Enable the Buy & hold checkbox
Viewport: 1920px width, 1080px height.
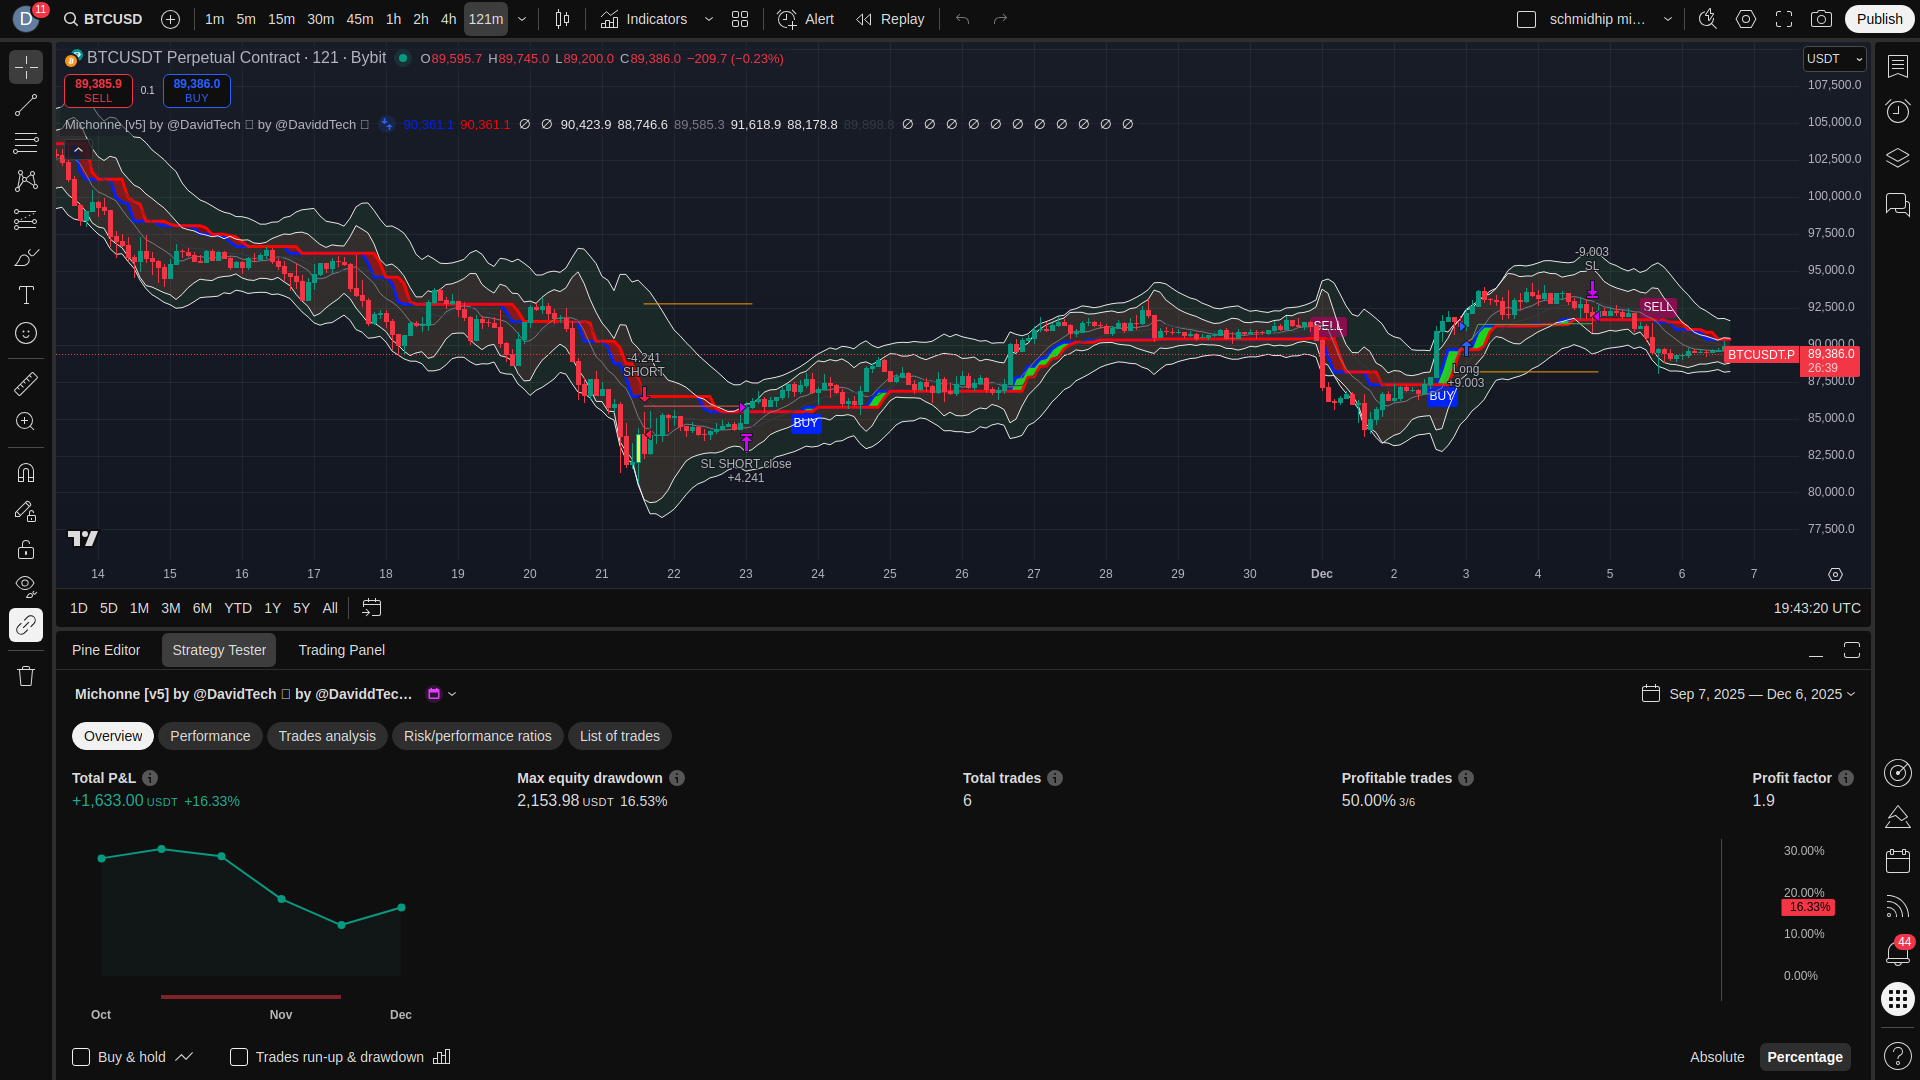81,1057
